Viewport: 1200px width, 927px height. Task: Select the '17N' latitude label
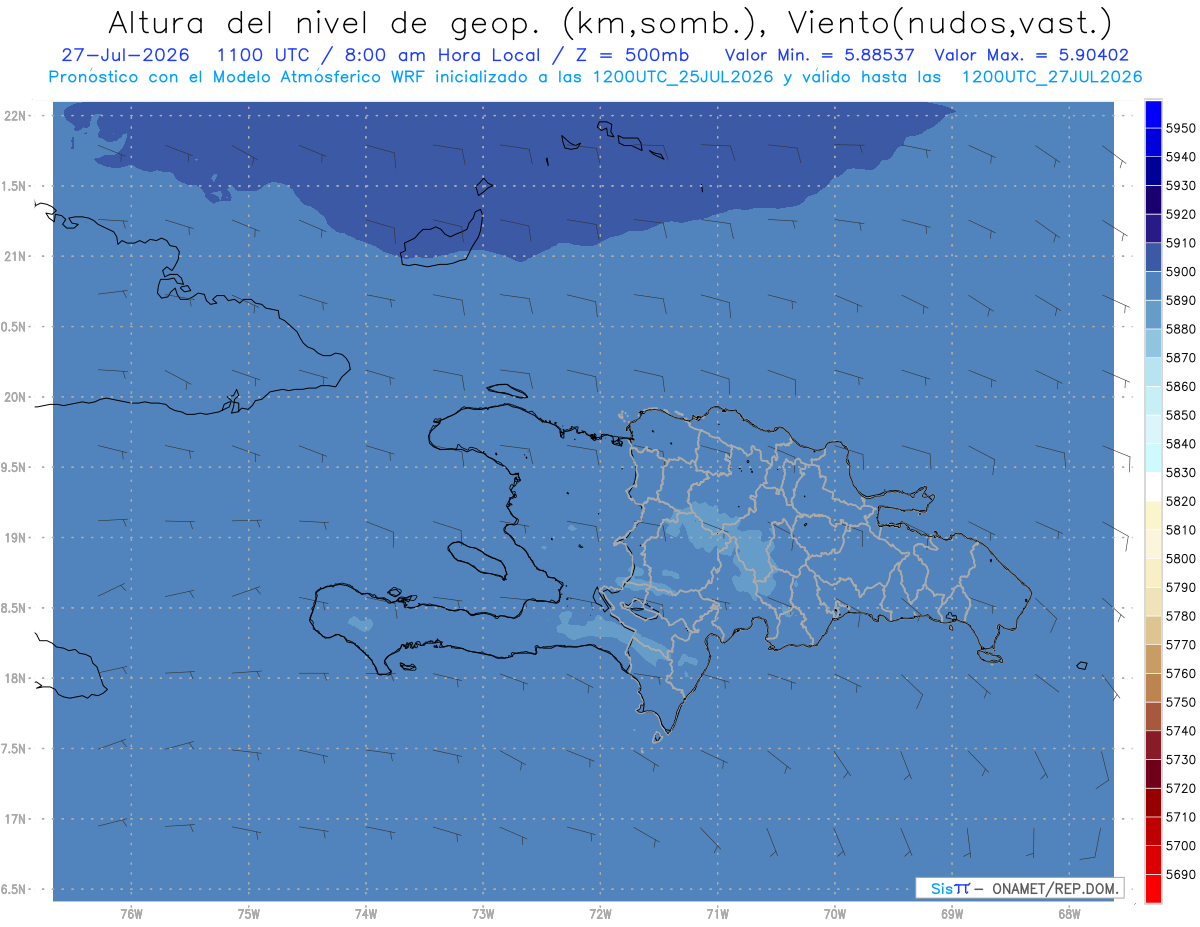point(14,819)
